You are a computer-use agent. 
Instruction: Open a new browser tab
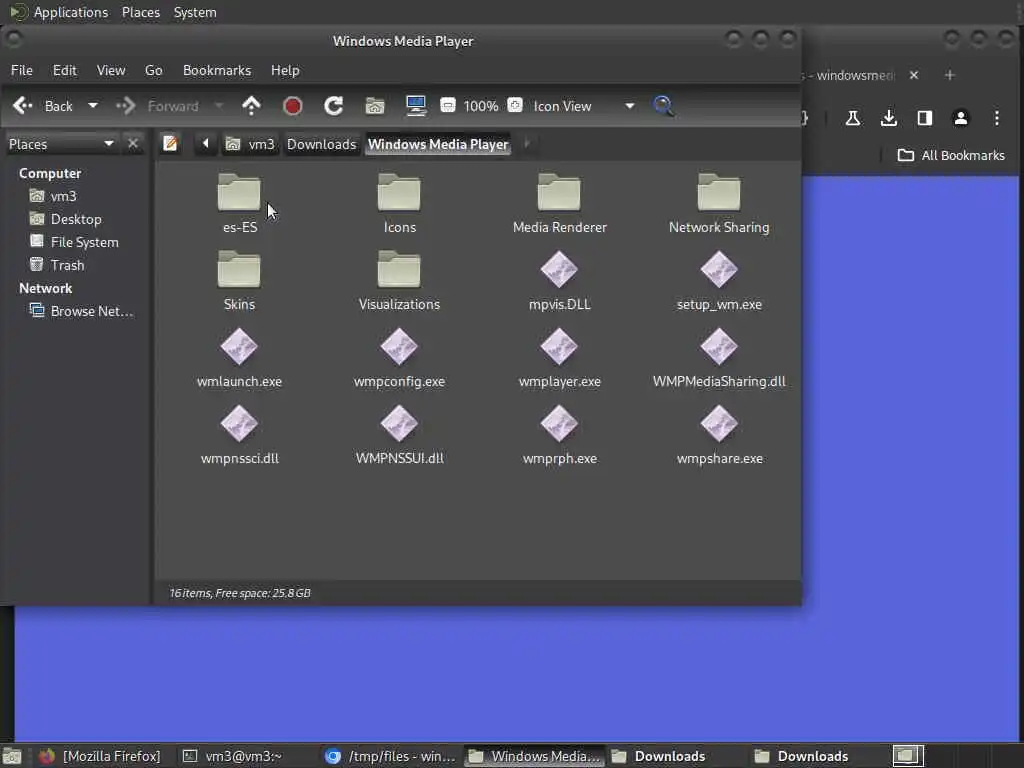pyautogui.click(x=950, y=75)
